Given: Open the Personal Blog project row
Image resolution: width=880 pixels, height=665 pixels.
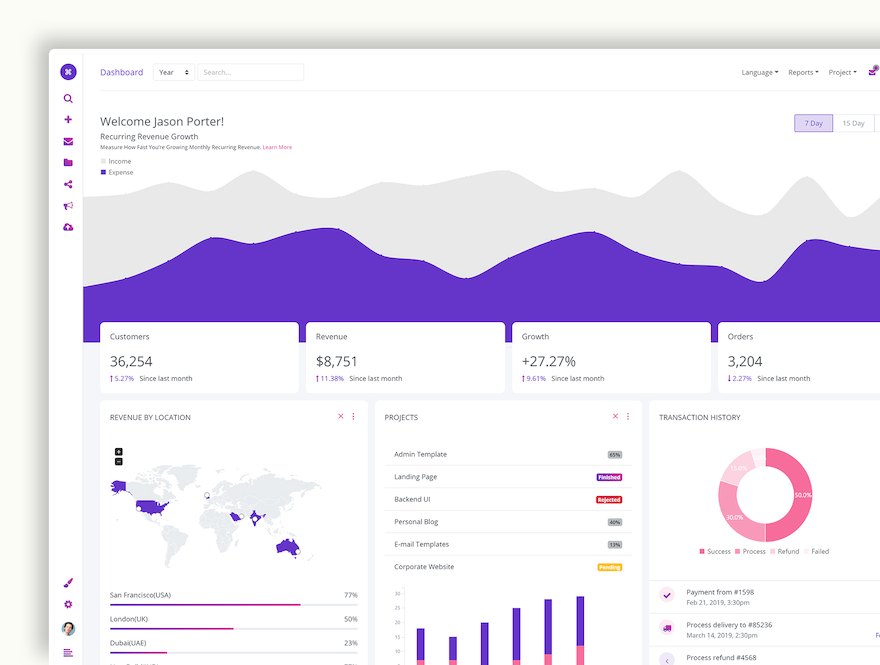Looking at the screenshot, I should [x=508, y=522].
